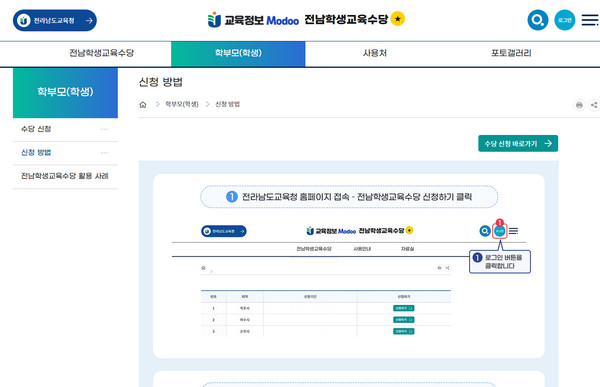Click the share icon
The image size is (600, 387).
click(x=594, y=105)
